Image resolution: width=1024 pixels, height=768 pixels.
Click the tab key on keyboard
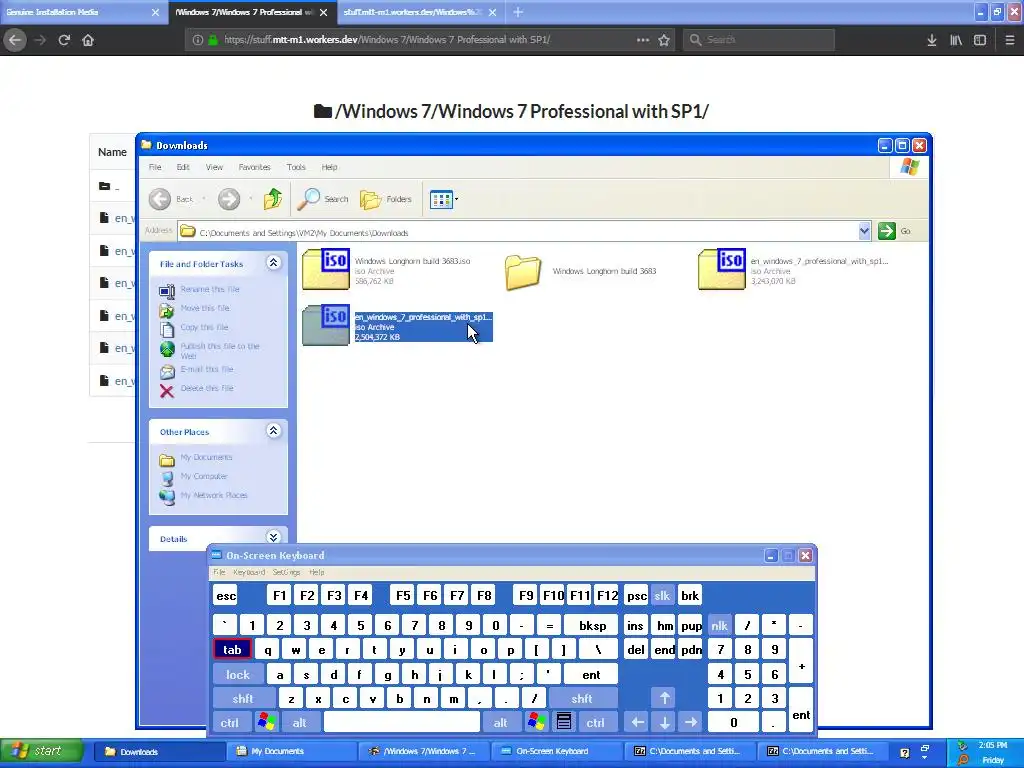(x=232, y=650)
